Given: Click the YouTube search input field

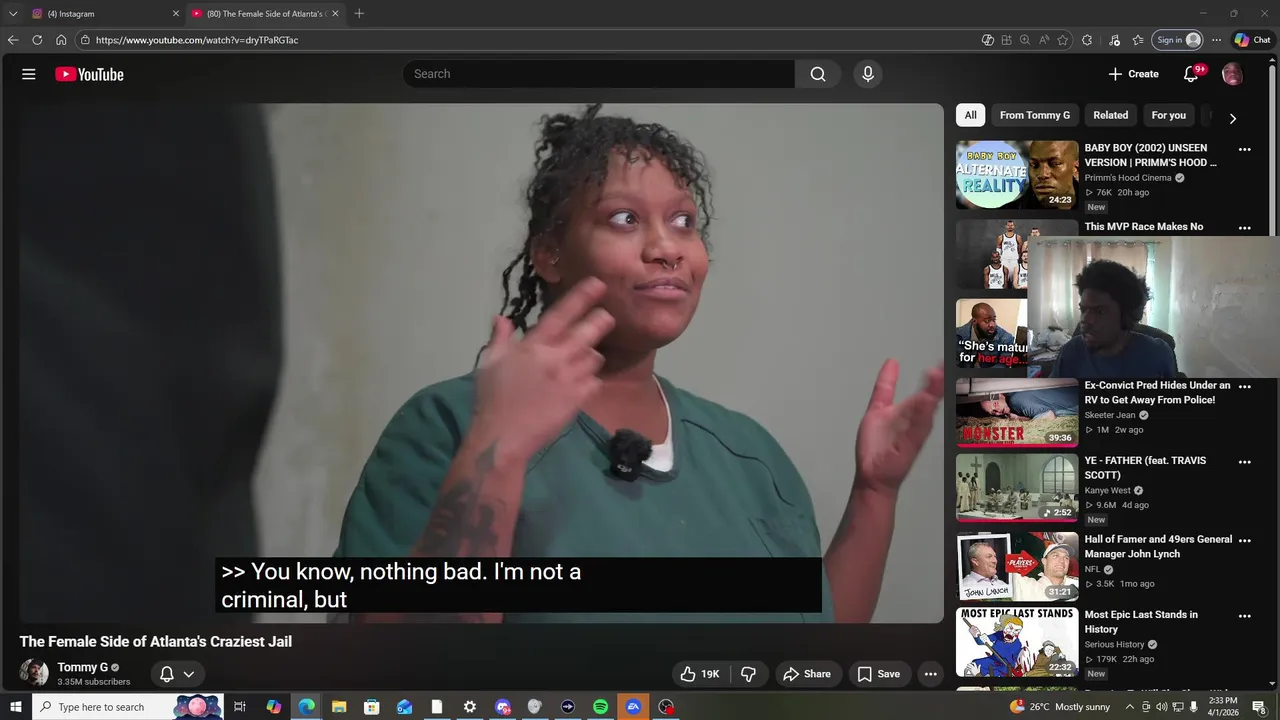Looking at the screenshot, I should [x=599, y=74].
